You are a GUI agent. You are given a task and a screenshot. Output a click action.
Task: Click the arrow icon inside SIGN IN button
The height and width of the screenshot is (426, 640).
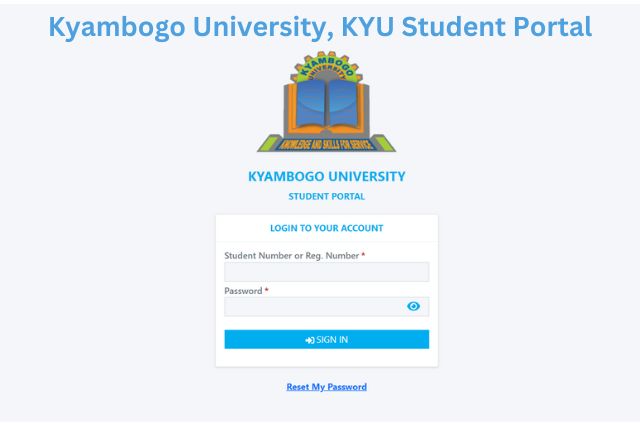point(310,340)
